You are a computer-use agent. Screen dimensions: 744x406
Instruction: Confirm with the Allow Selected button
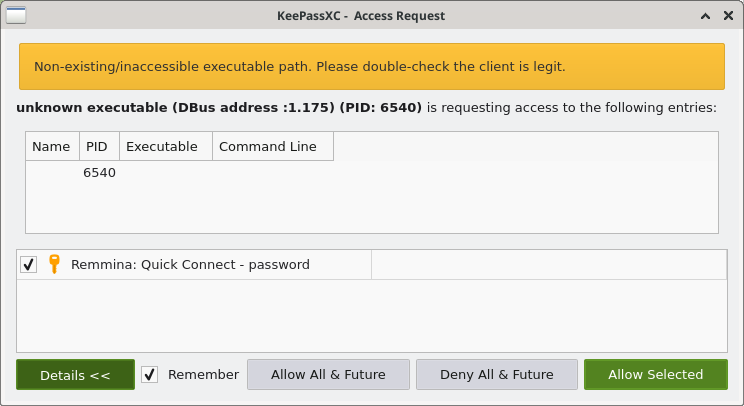pyautogui.click(x=655, y=375)
